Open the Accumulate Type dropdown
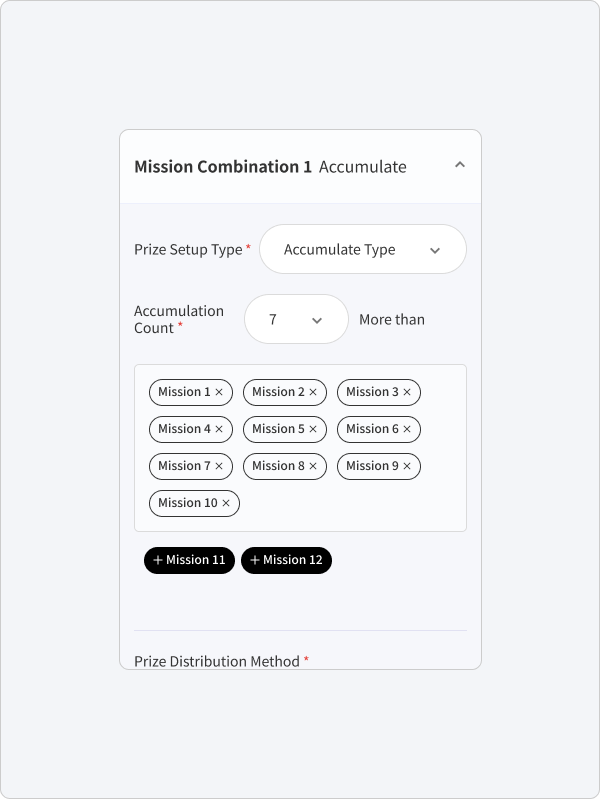Viewport: 600px width, 799px height. click(363, 249)
